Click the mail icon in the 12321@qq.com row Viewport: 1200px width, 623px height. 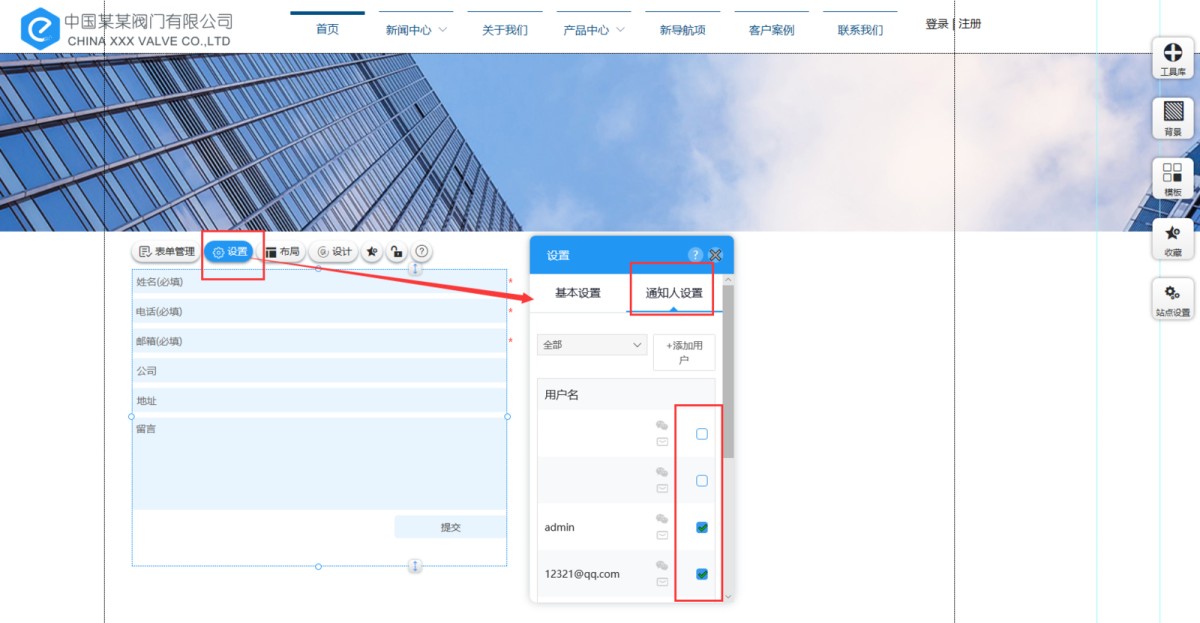pyautogui.click(x=662, y=582)
